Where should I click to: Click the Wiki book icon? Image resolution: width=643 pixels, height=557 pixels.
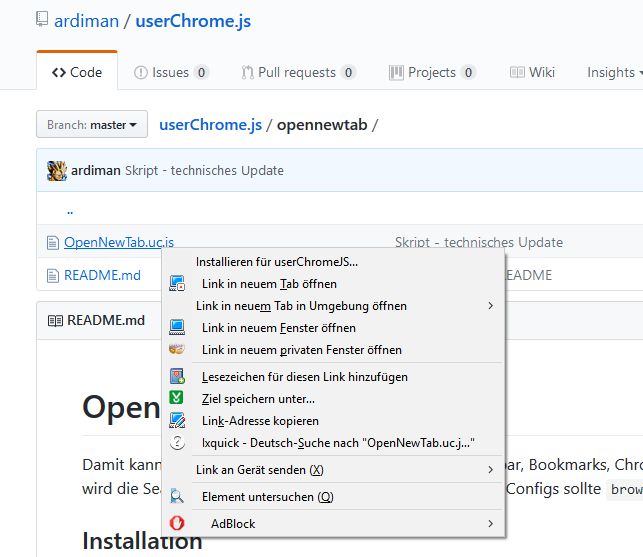click(x=517, y=73)
